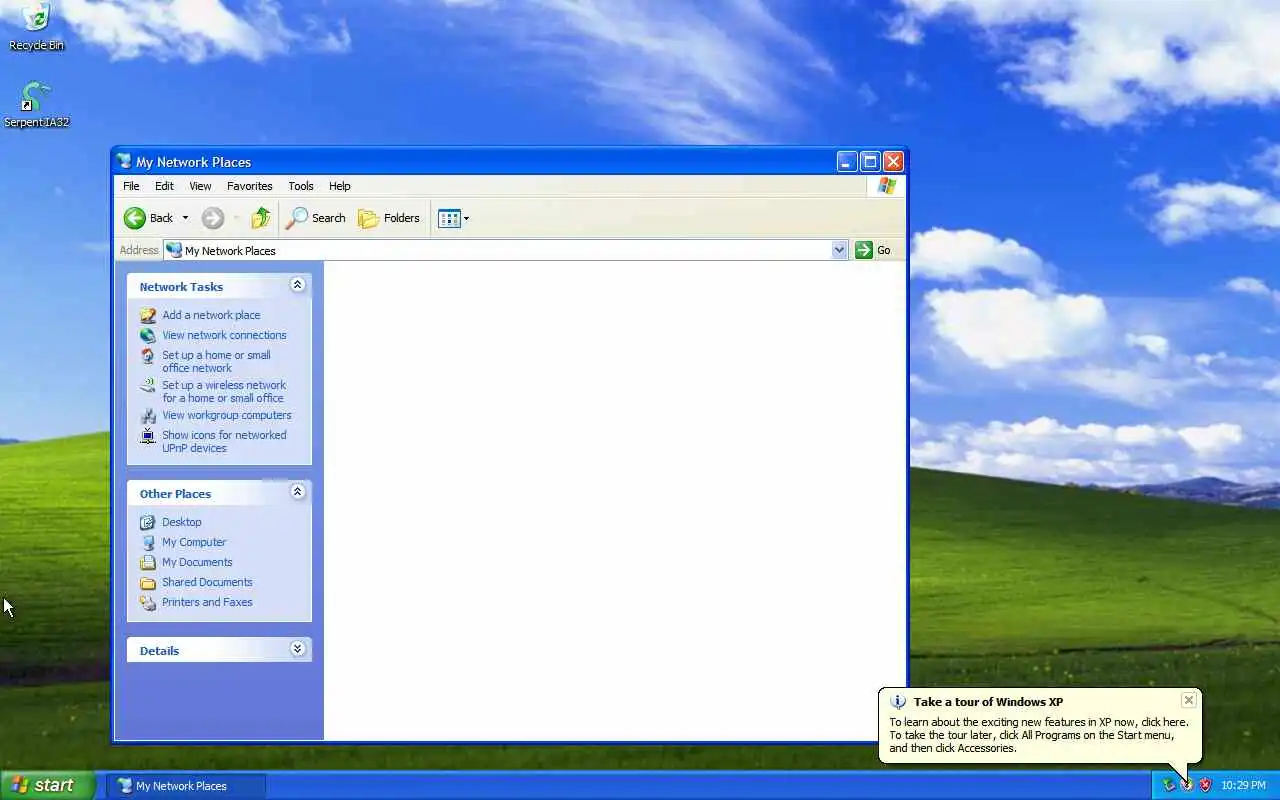Click Show icons for networked UPnP devices

[x=224, y=441]
